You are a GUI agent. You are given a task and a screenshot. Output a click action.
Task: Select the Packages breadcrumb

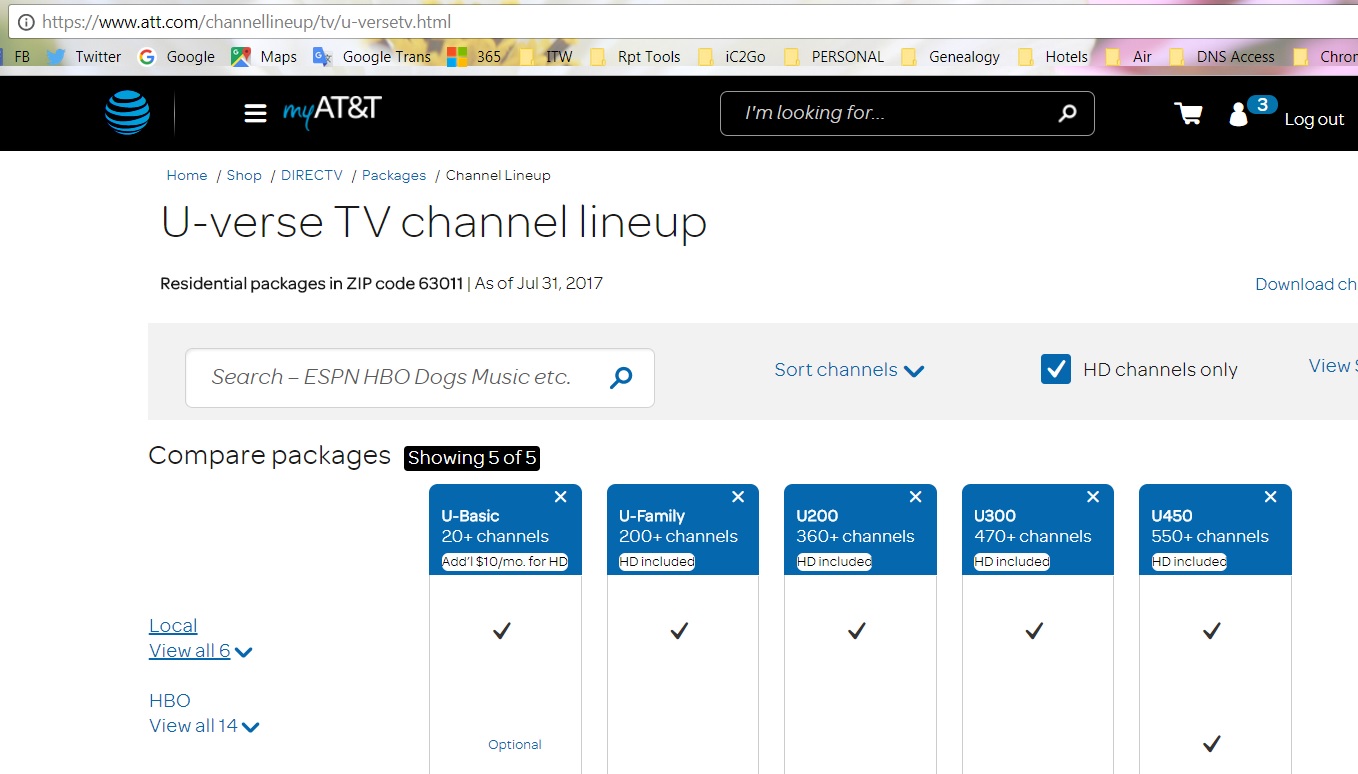[394, 175]
